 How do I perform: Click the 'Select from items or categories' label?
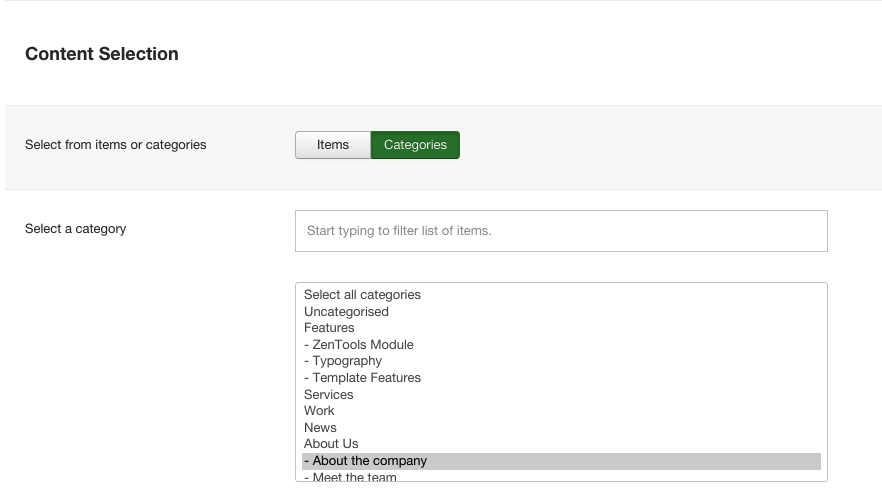(116, 145)
